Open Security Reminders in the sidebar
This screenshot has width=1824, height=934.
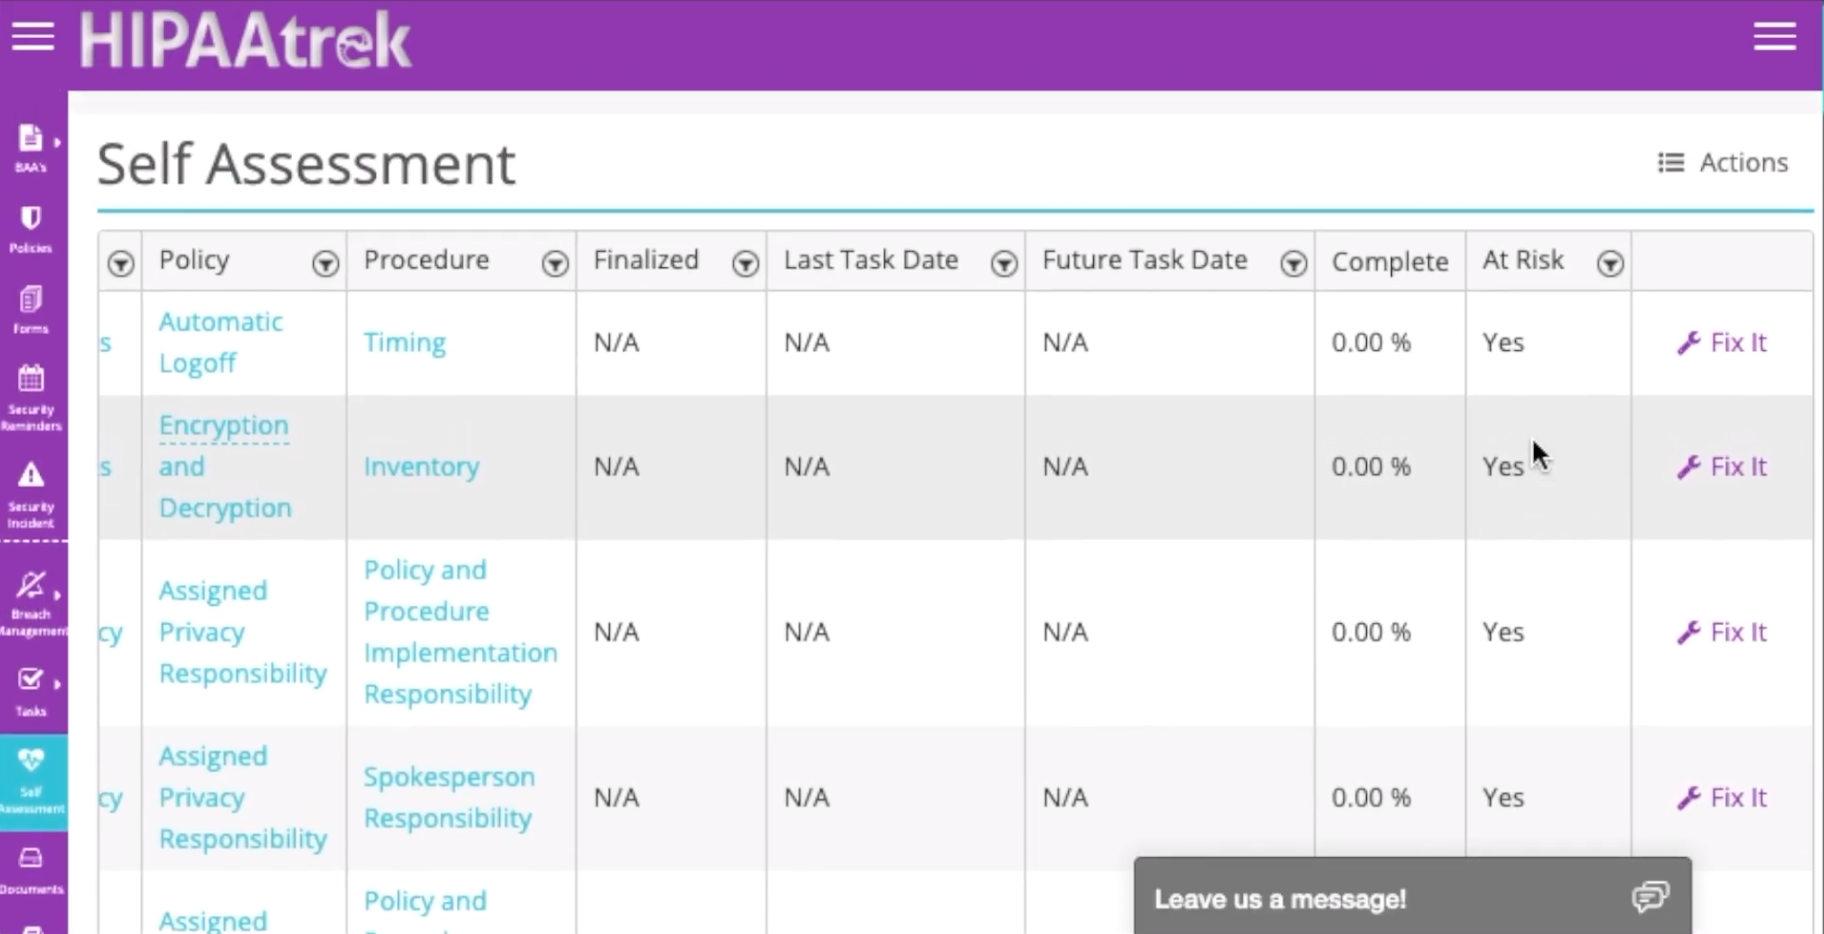[31, 398]
